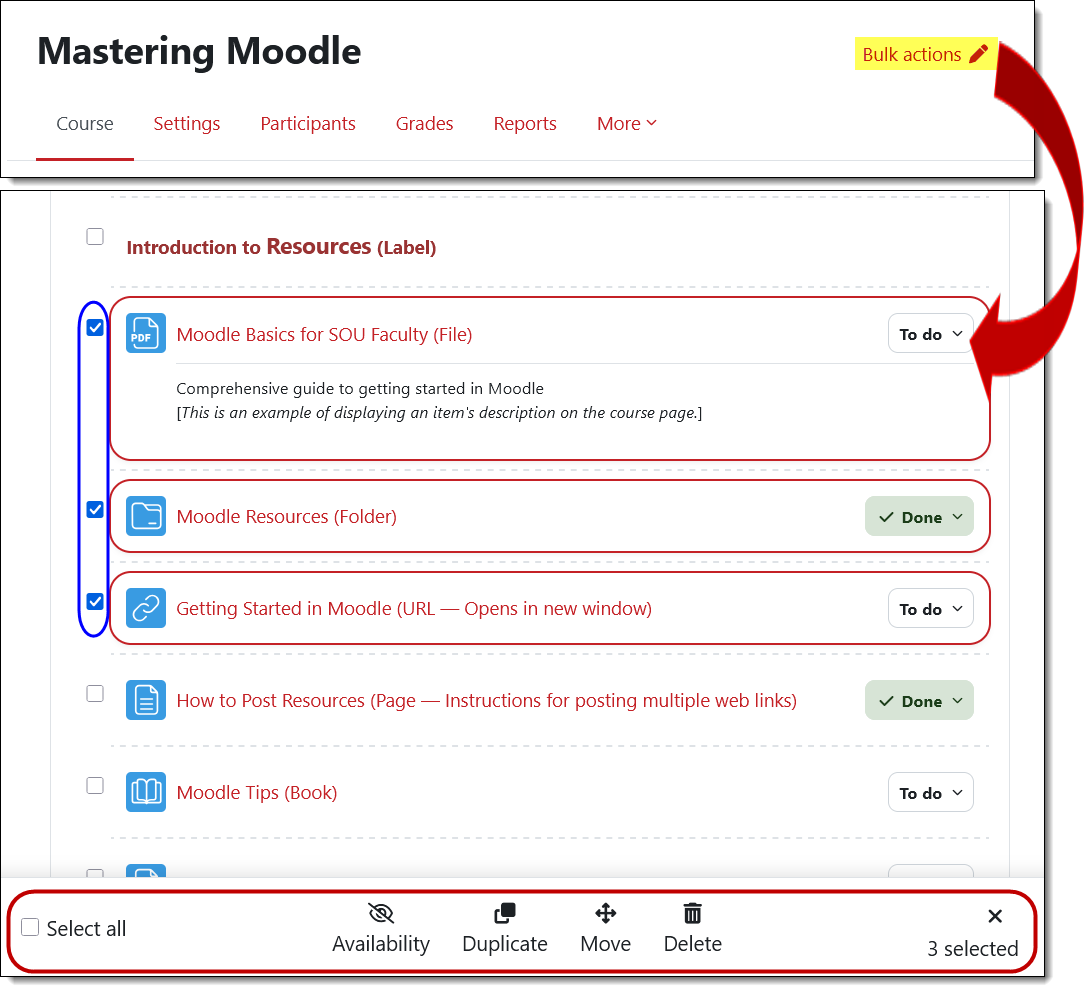Open the Done dropdown for Moodle Resources folder

pyautogui.click(x=919, y=517)
